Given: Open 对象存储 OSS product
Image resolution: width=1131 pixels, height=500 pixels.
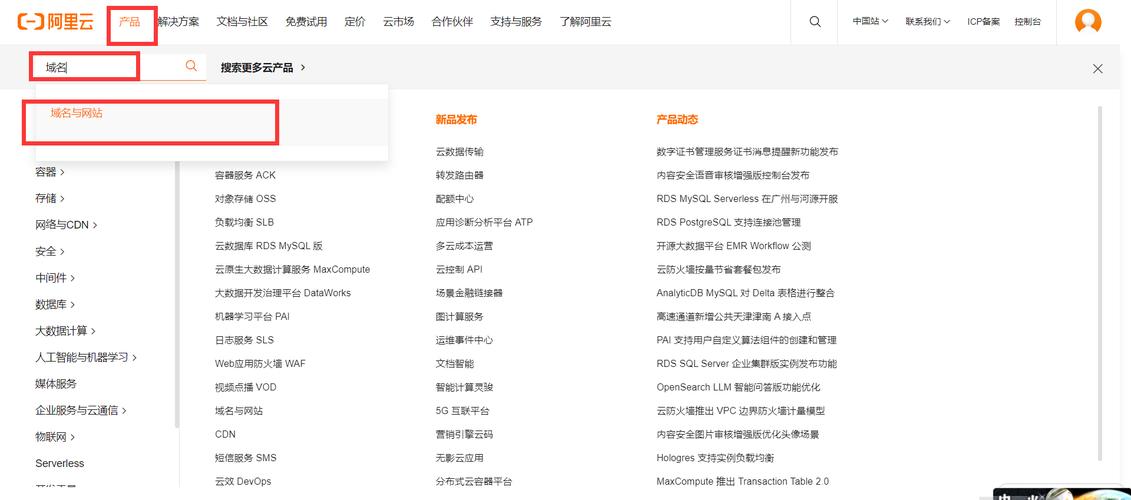Looking at the screenshot, I should (x=245, y=198).
